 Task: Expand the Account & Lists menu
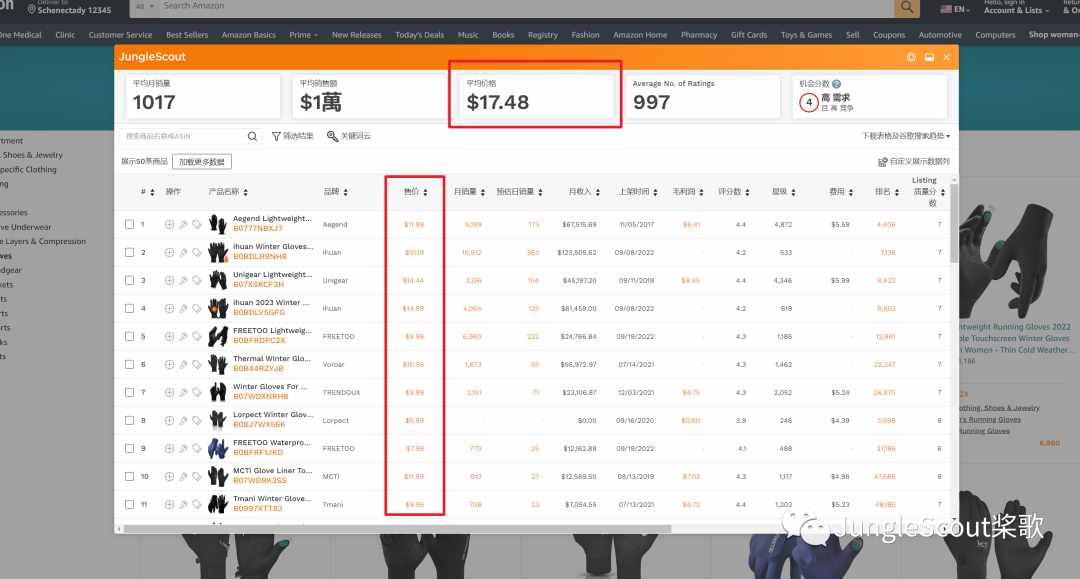[x=1017, y=8]
